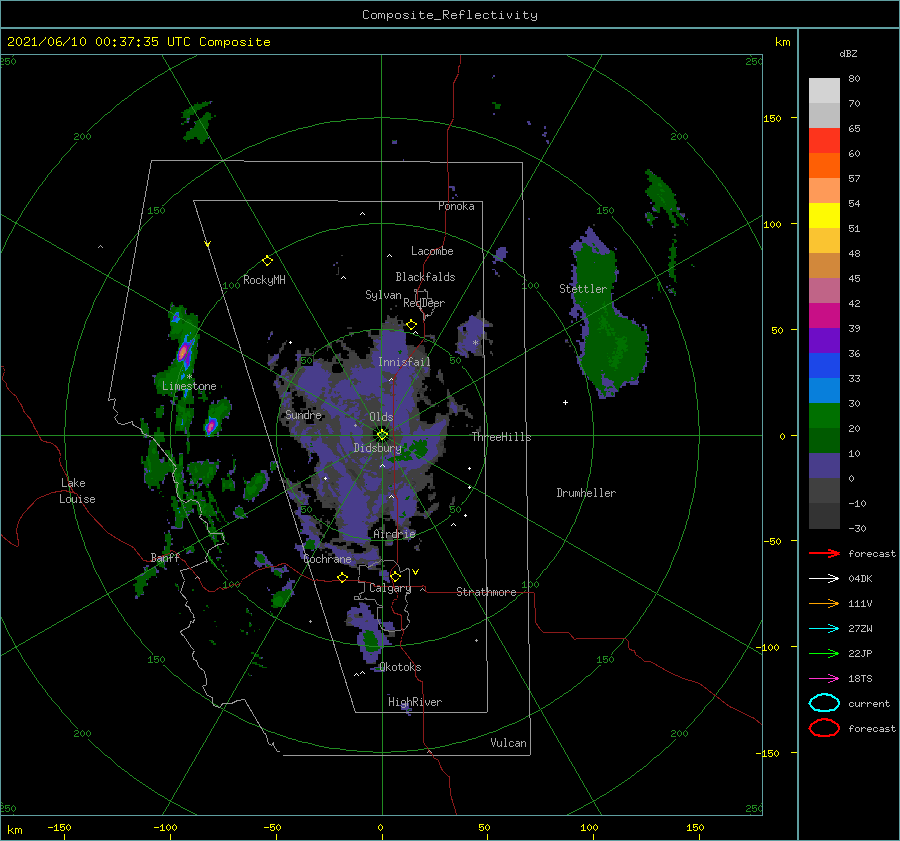The height and width of the screenshot is (841, 900).
Task: Click the dBZ legend heading
Action: 848,53
